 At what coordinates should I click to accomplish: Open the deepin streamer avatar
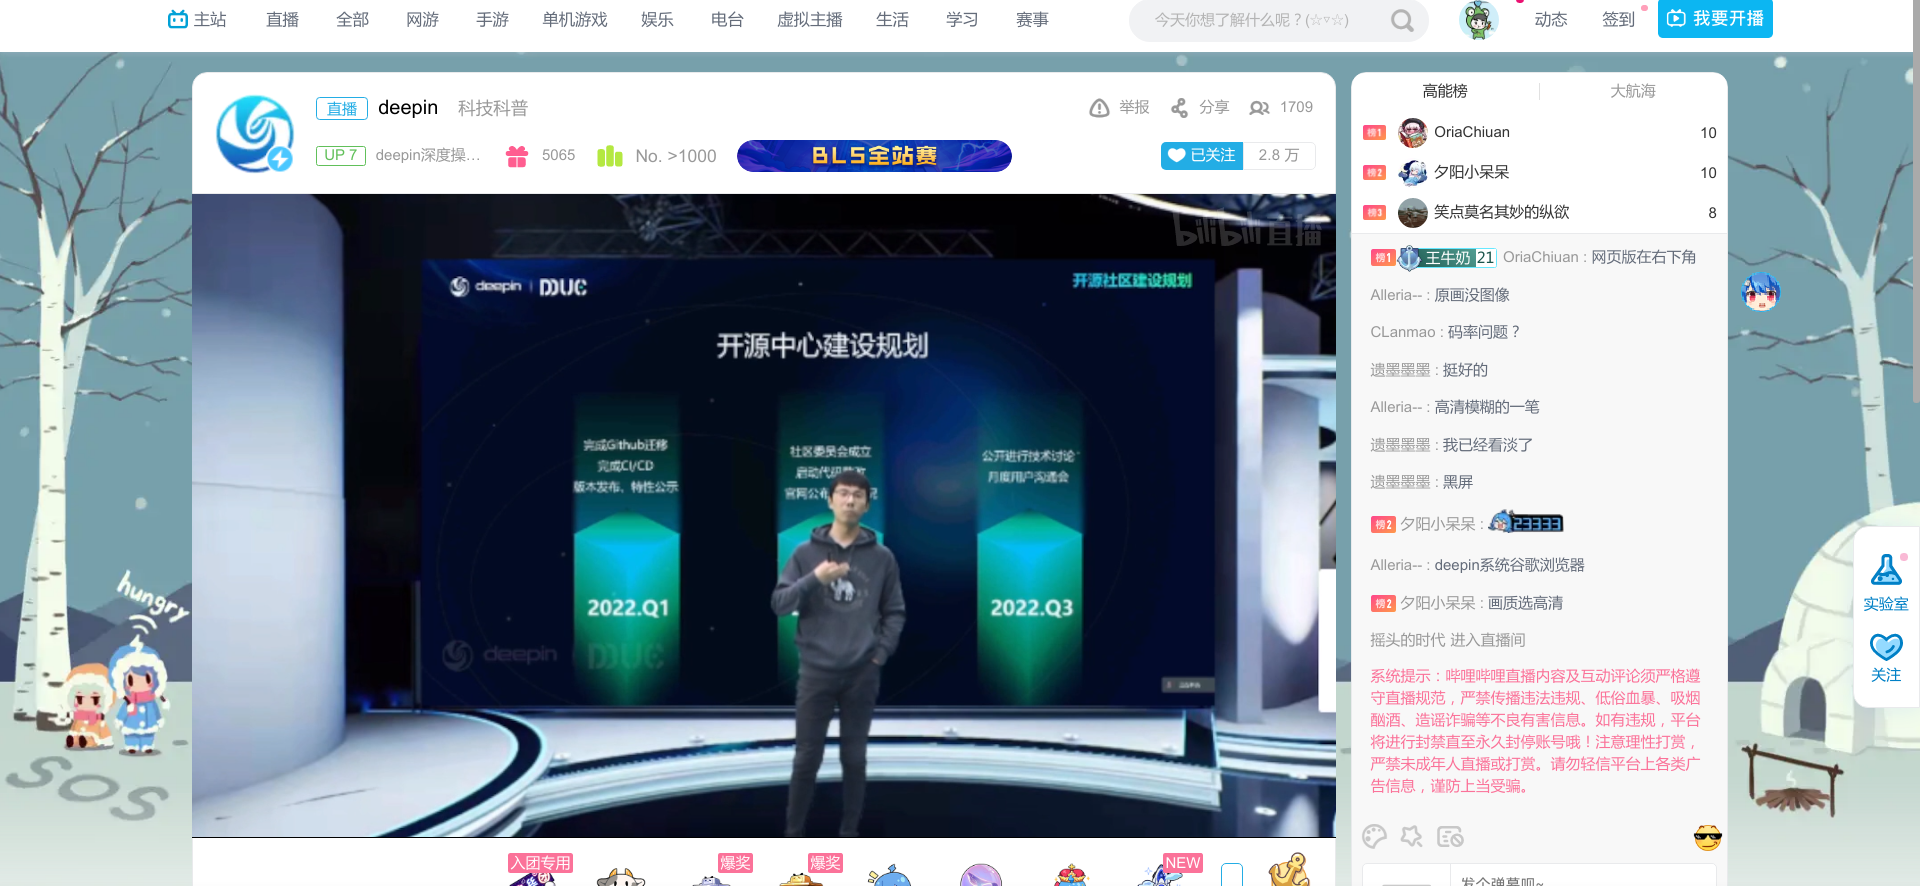click(255, 133)
